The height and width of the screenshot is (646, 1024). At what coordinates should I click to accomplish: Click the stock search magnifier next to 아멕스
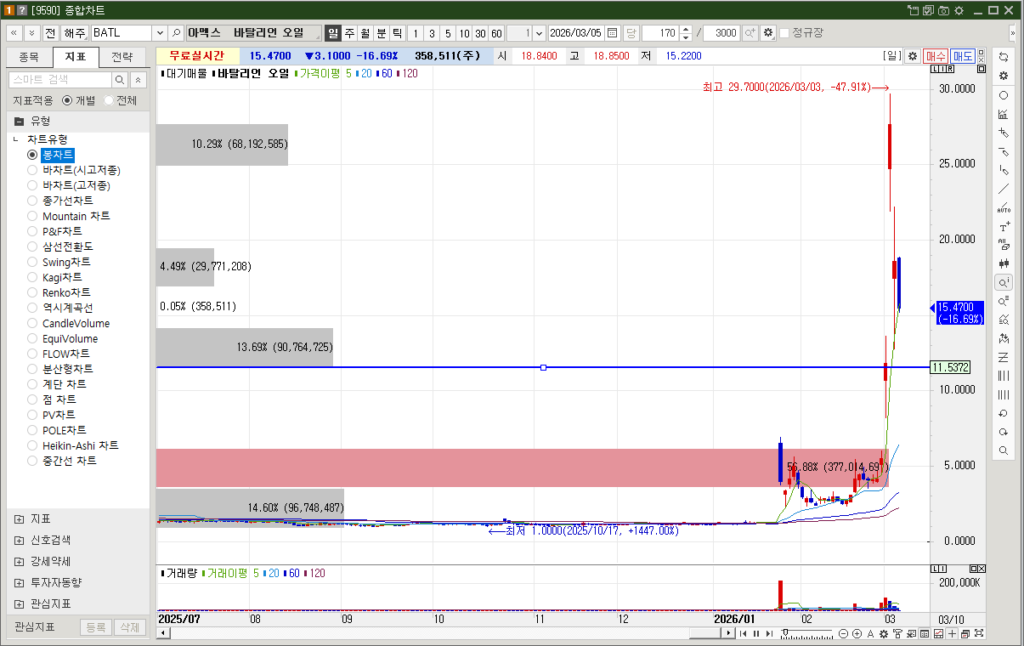[176, 31]
